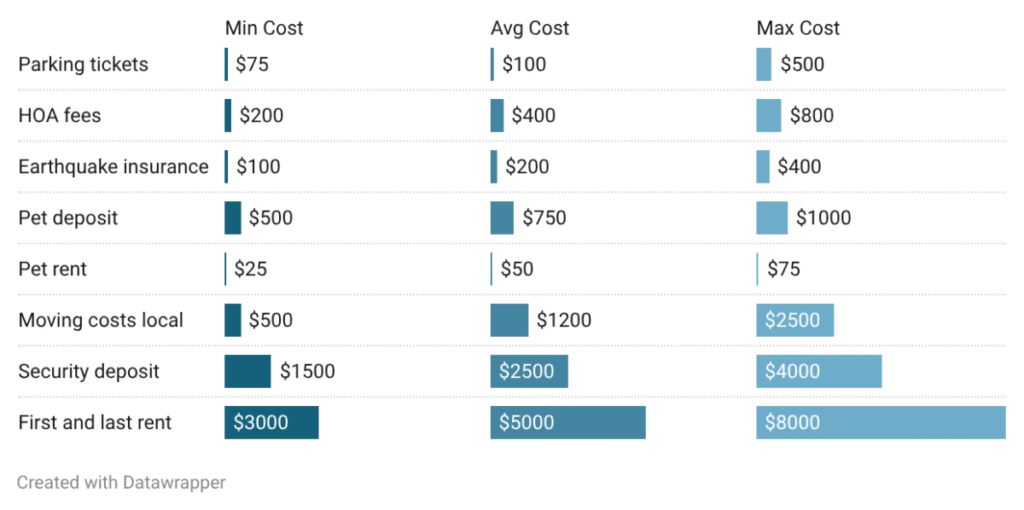Select the First and last rent label
The width and height of the screenshot is (1024, 510).
[95, 422]
